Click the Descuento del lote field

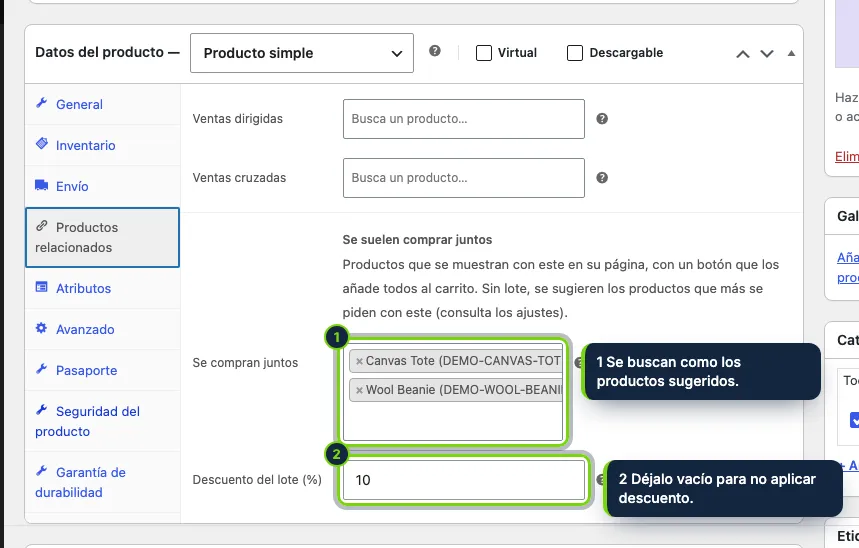point(464,480)
